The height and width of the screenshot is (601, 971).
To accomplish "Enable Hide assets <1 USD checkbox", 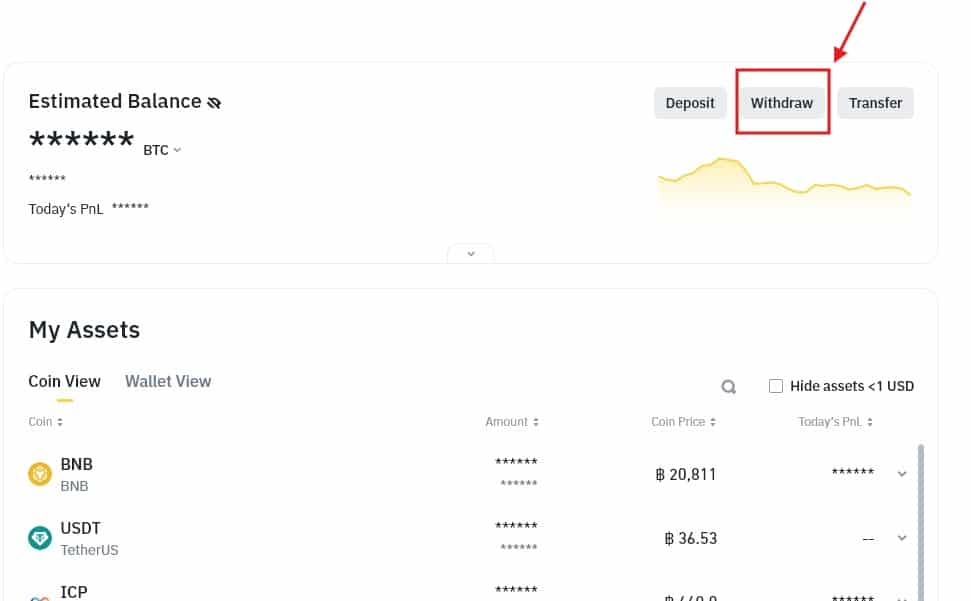I will (776, 386).
